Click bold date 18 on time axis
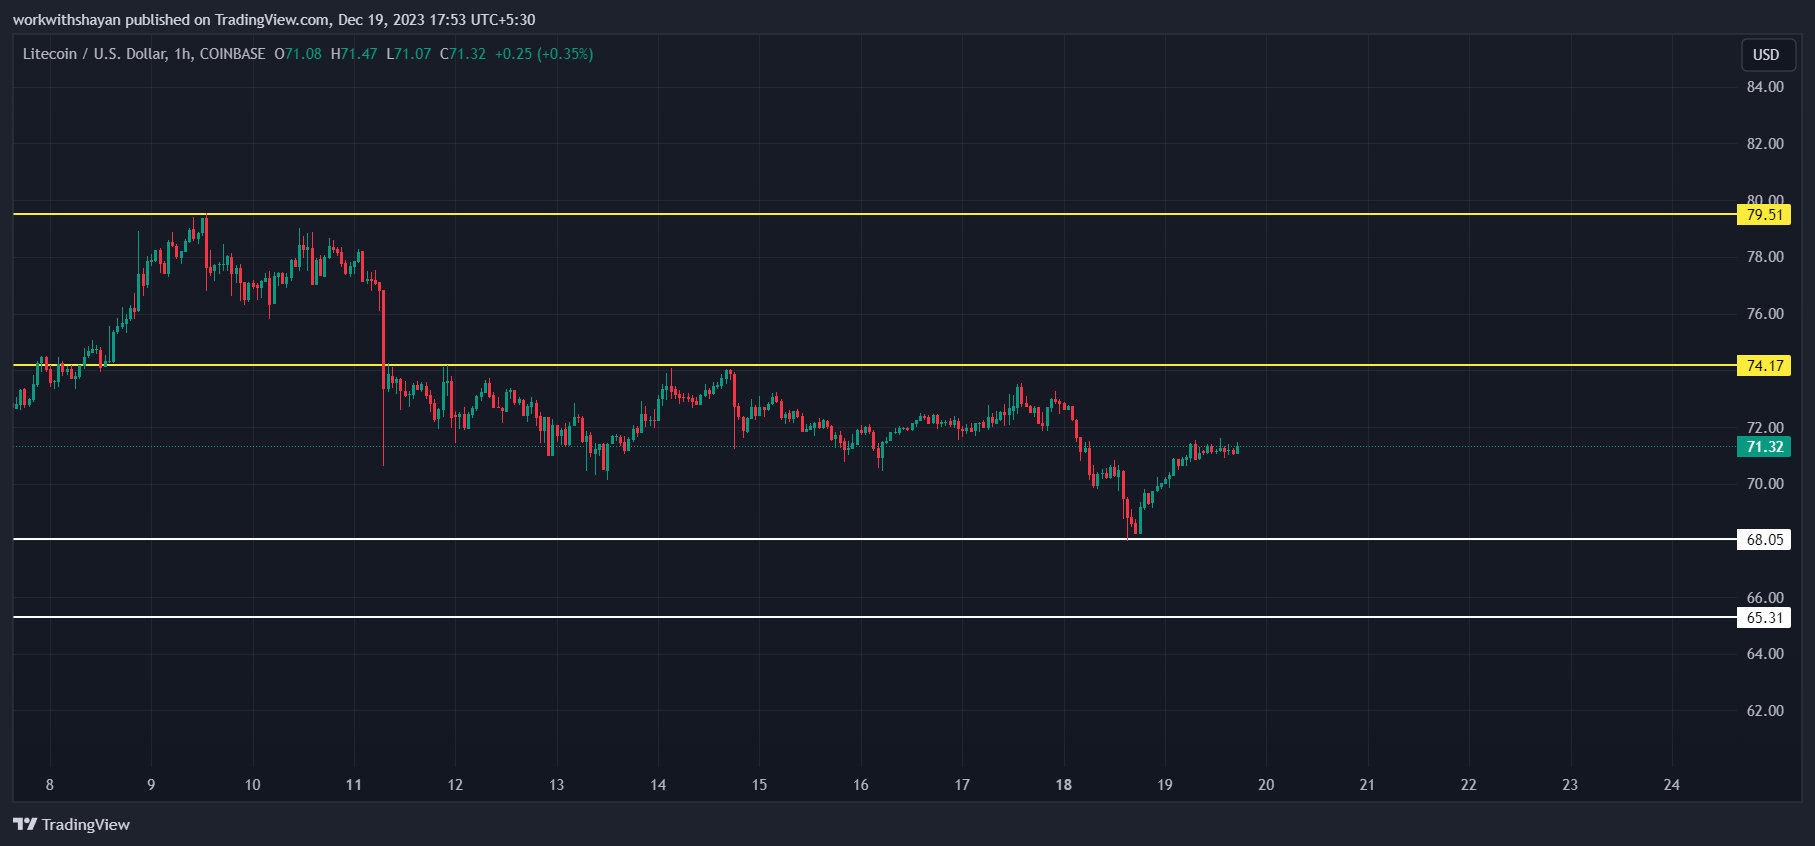Image resolution: width=1815 pixels, height=846 pixels. point(1063,785)
